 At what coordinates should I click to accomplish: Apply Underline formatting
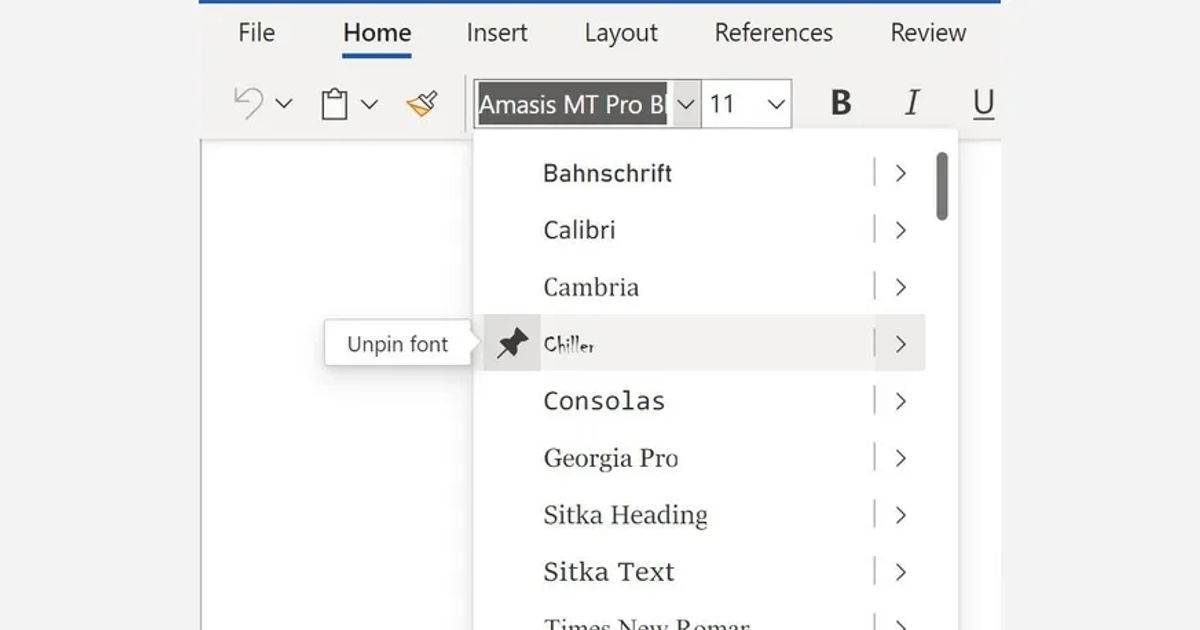coord(984,103)
